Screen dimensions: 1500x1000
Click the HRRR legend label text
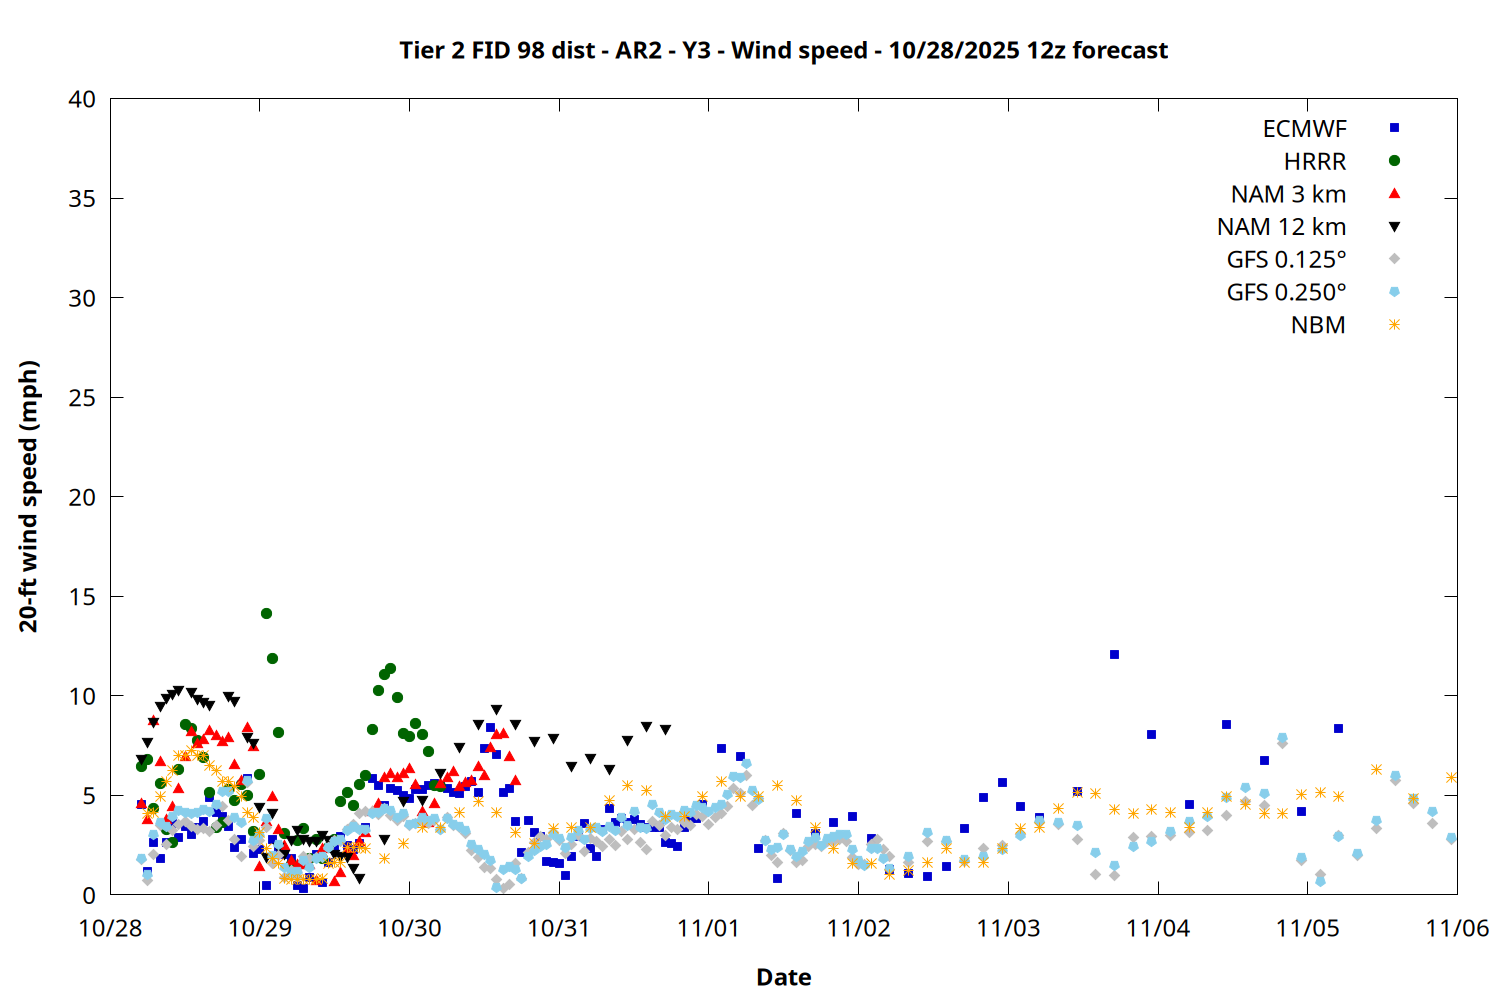(x=1314, y=162)
